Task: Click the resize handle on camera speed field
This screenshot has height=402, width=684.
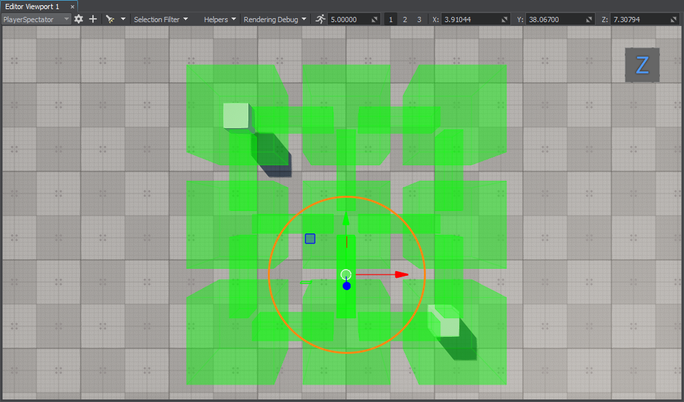Action: pyautogui.click(x=375, y=20)
